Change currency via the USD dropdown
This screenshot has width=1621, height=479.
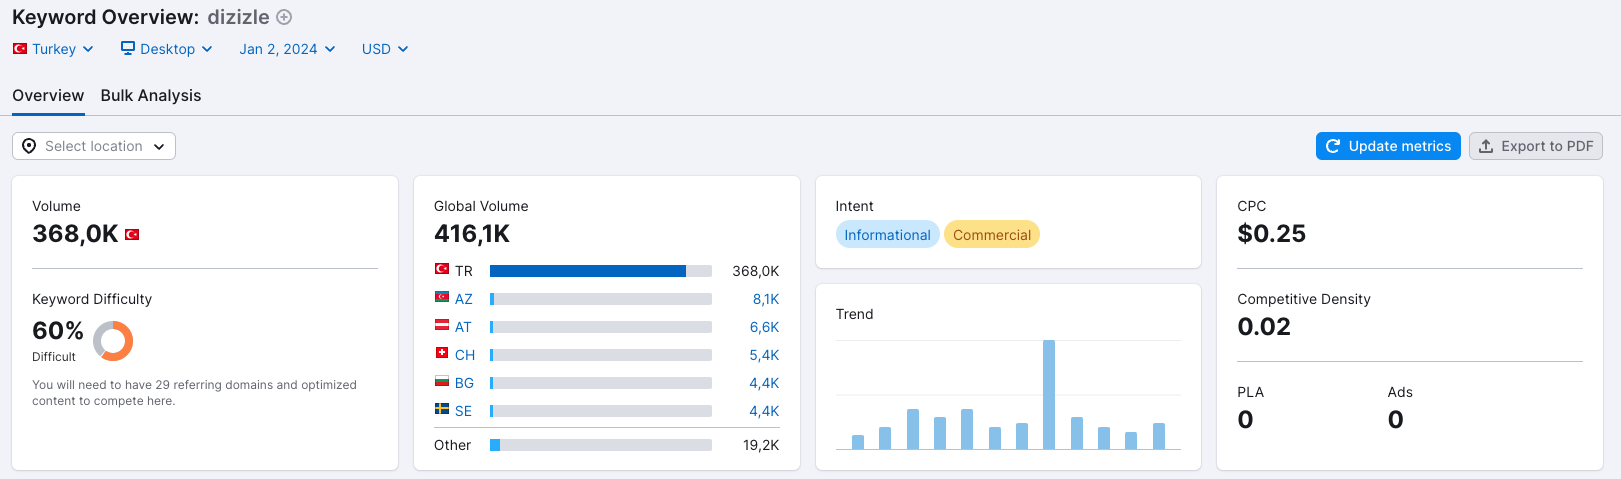point(385,49)
